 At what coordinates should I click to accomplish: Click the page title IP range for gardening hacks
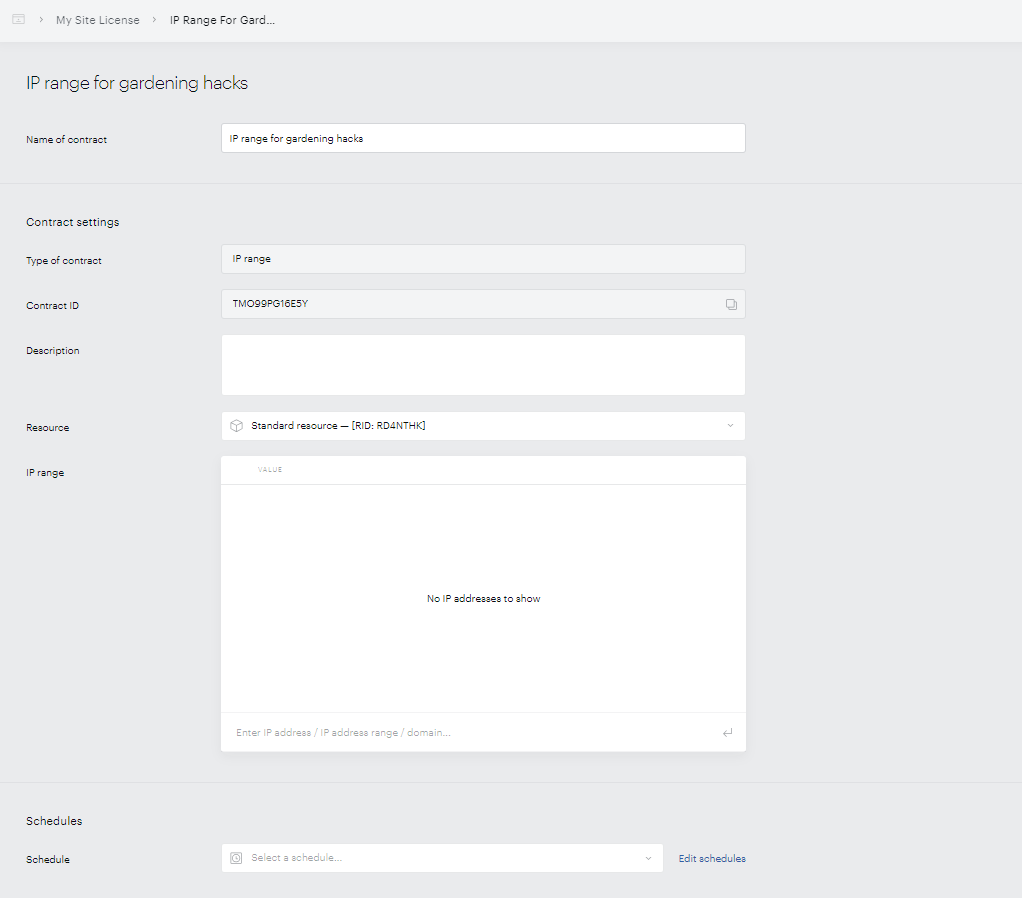137,83
